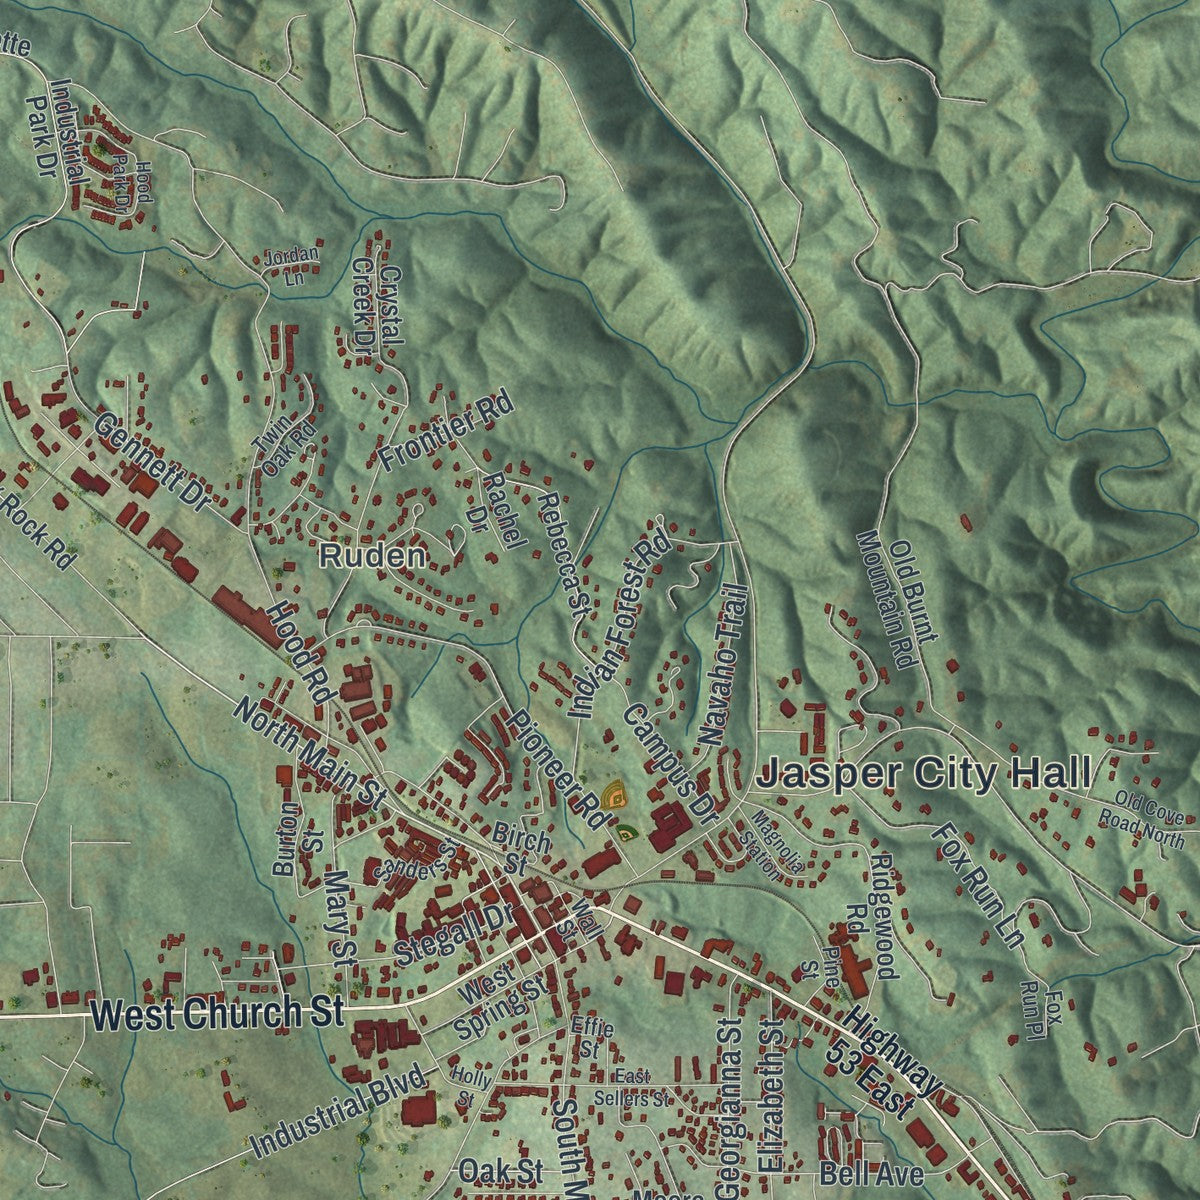
Task: Select the Ruden place label
Action: point(373,556)
